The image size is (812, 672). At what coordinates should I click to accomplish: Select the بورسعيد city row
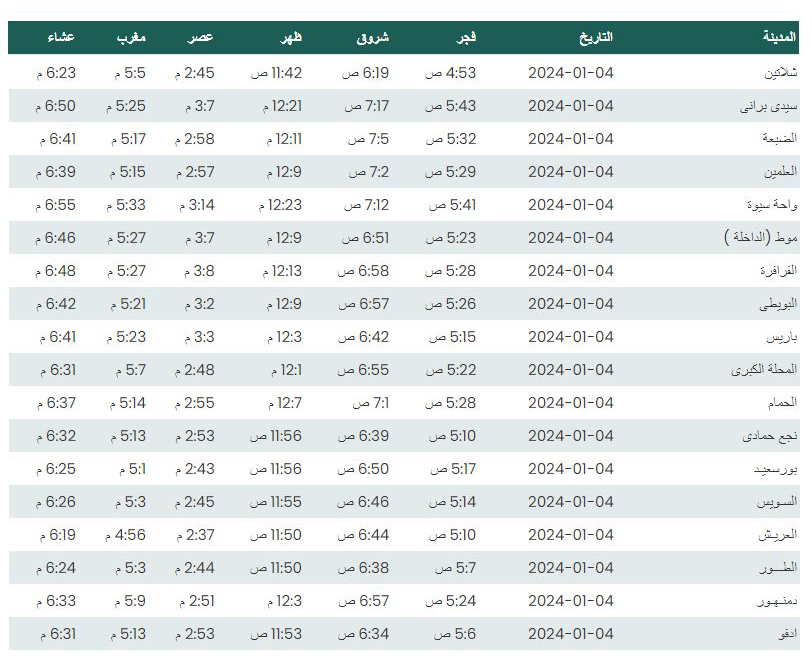coord(404,469)
